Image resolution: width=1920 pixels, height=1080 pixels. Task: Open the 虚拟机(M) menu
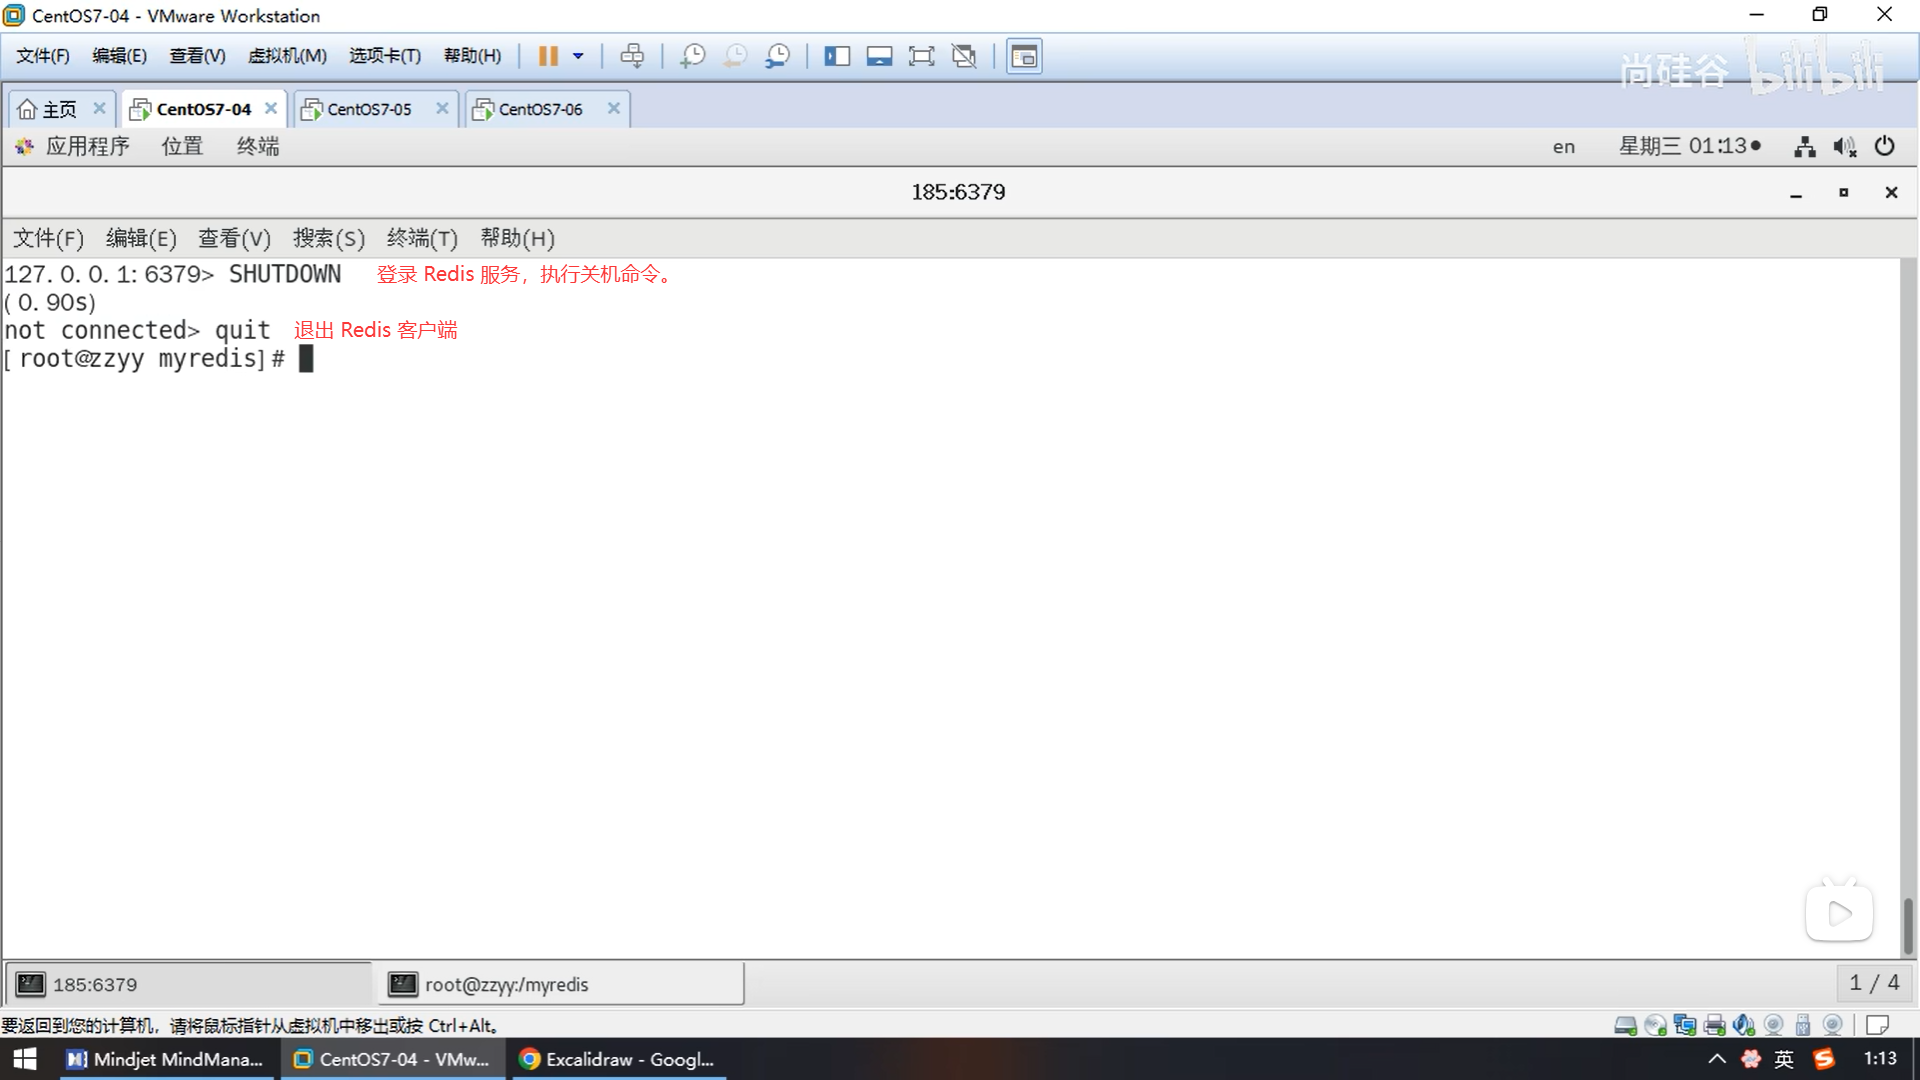pos(287,56)
